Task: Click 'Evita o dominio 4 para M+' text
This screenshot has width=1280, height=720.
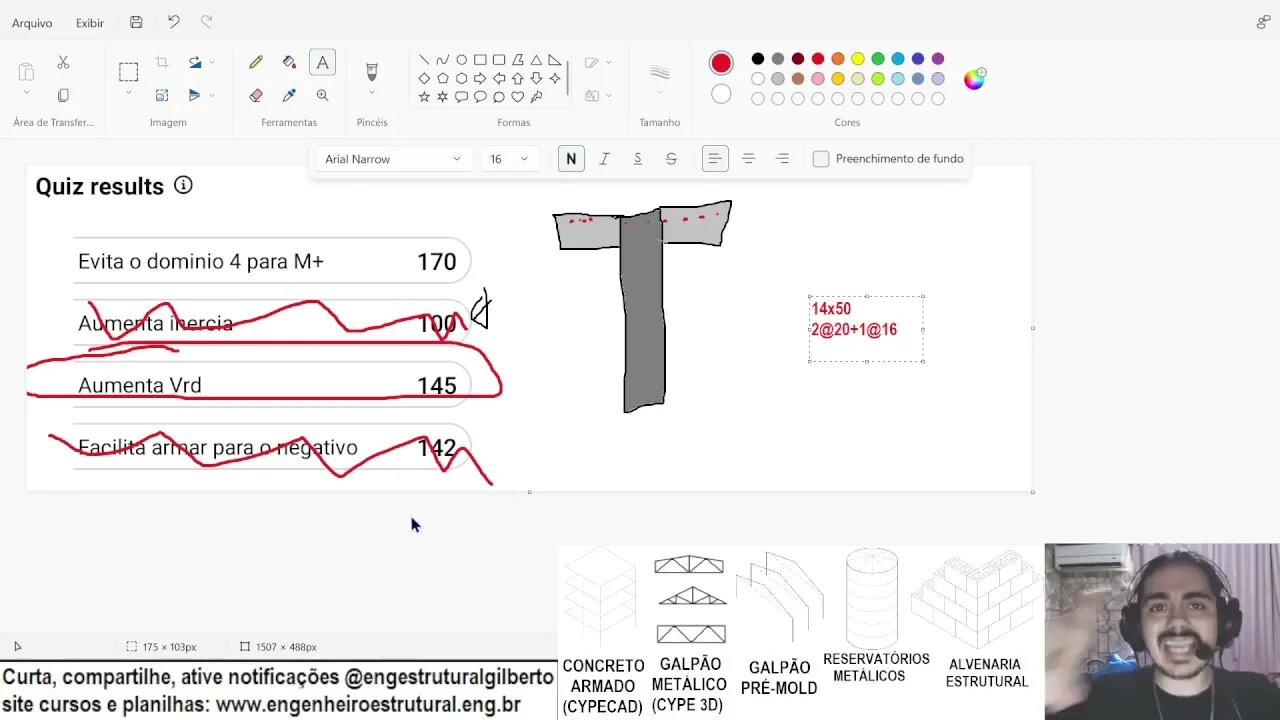Action: 201,262
